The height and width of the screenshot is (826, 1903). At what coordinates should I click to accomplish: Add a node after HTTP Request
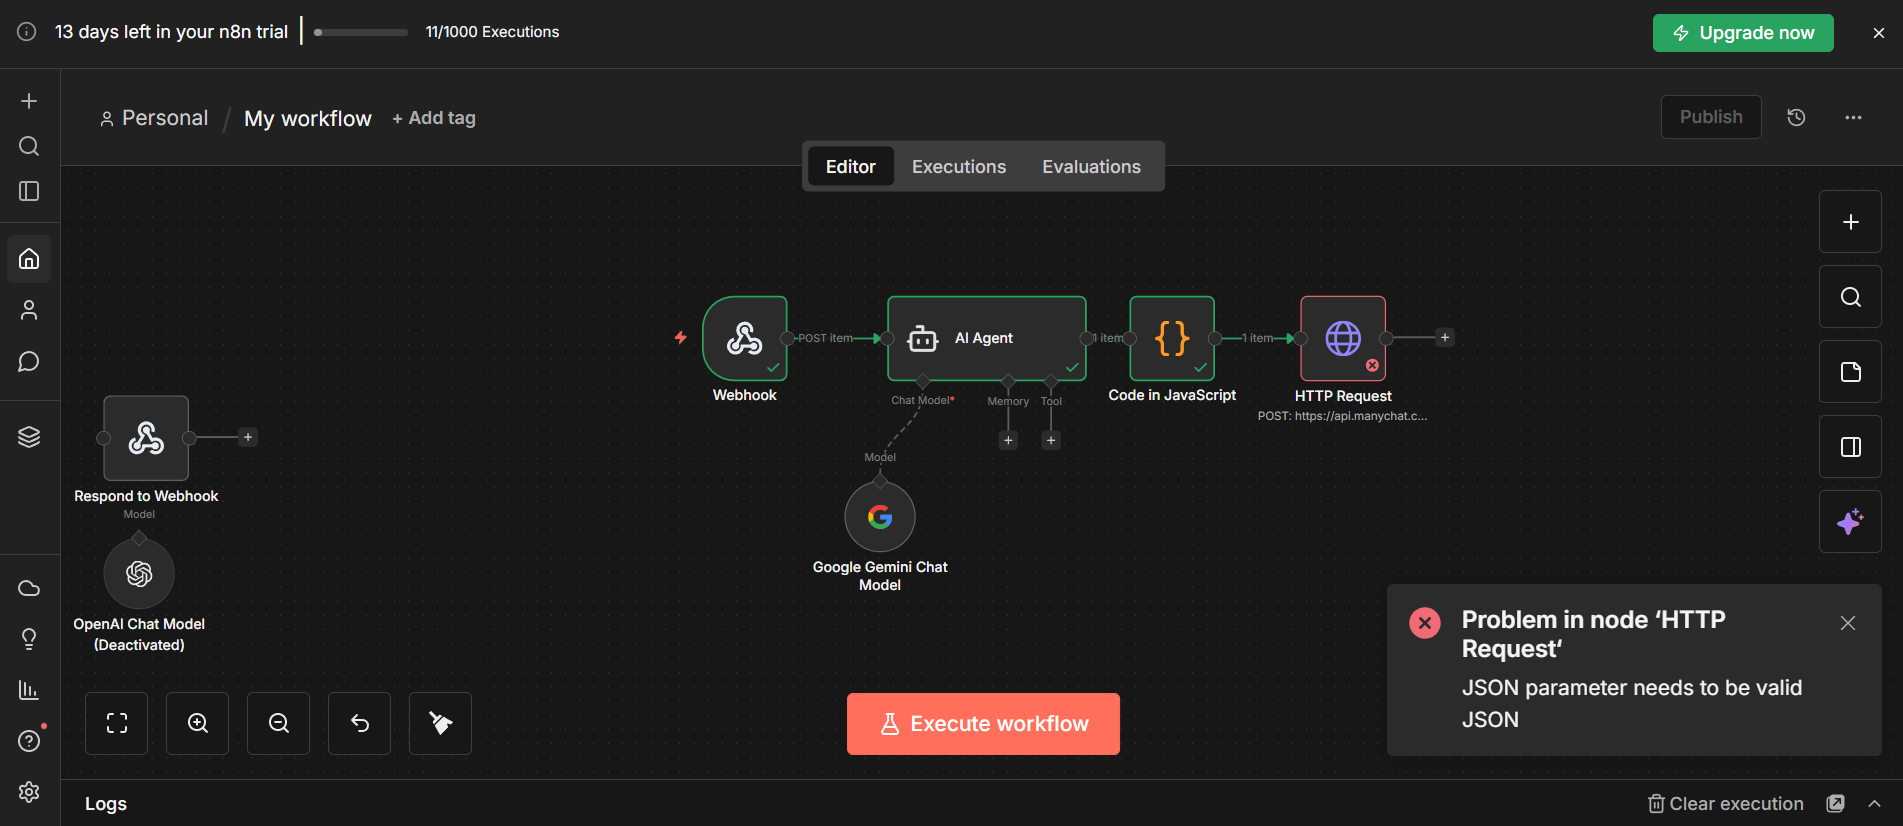point(1445,338)
